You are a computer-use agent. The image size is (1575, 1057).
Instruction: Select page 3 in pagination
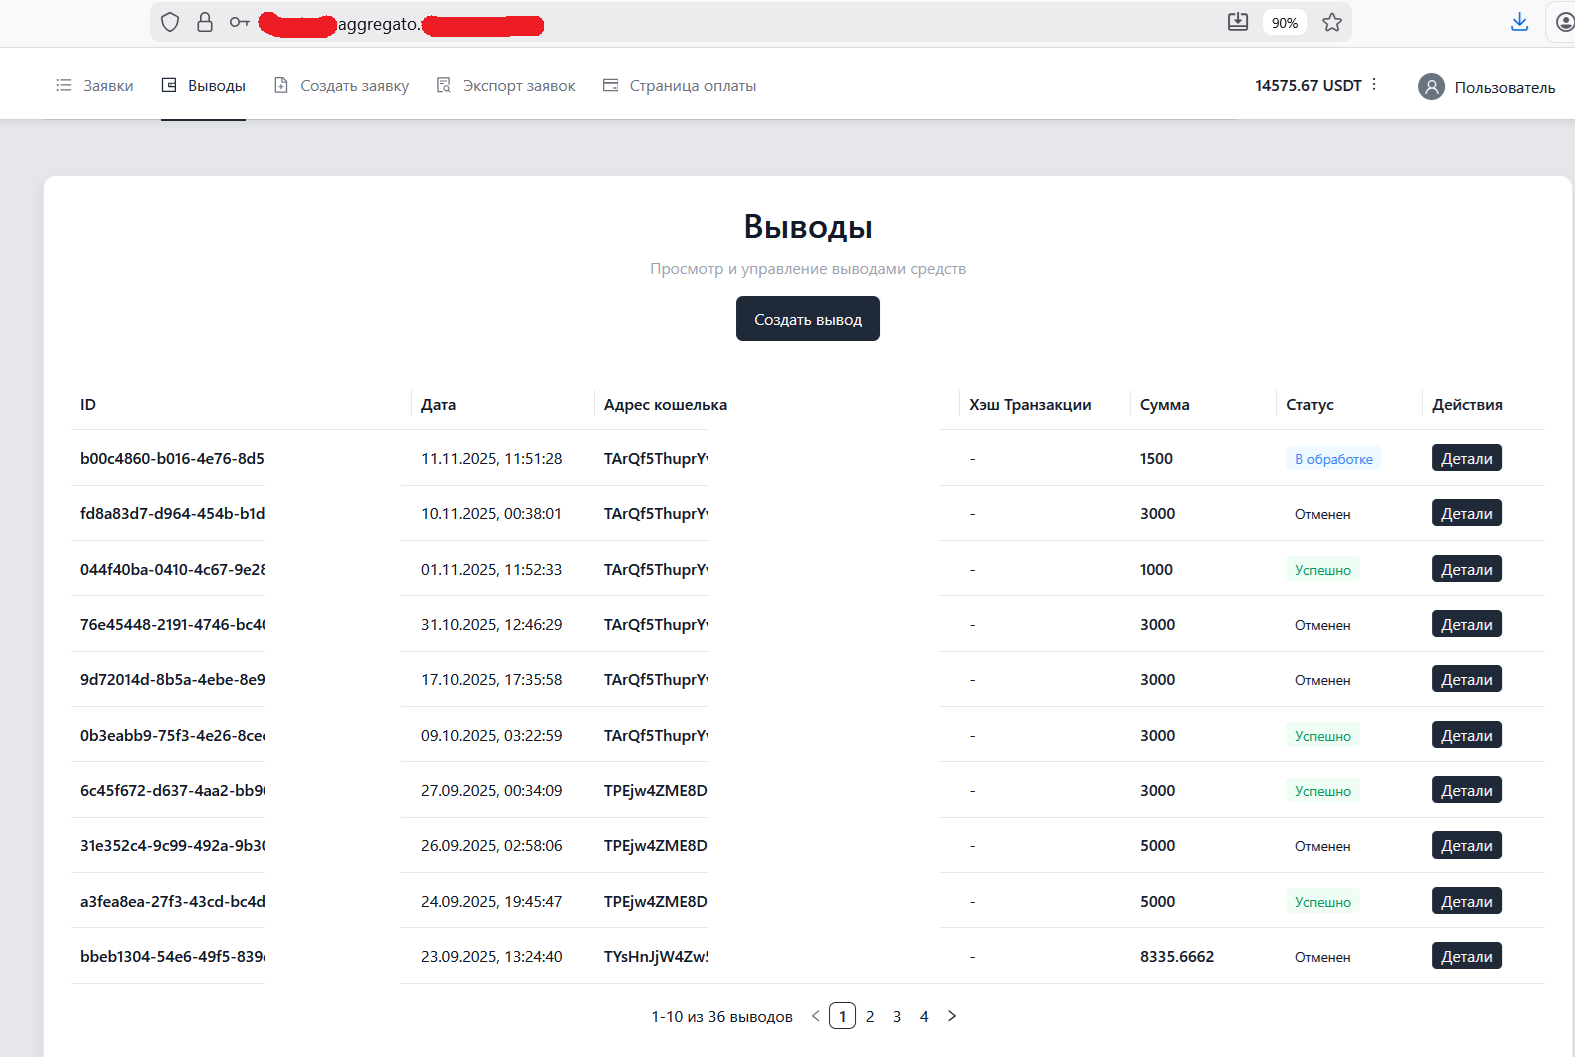[x=897, y=1016]
